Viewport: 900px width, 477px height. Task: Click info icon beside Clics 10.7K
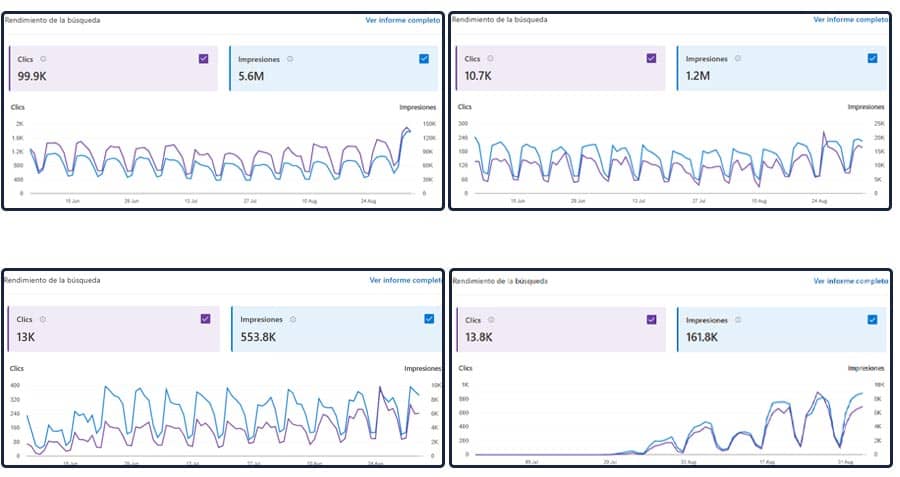[x=491, y=59]
